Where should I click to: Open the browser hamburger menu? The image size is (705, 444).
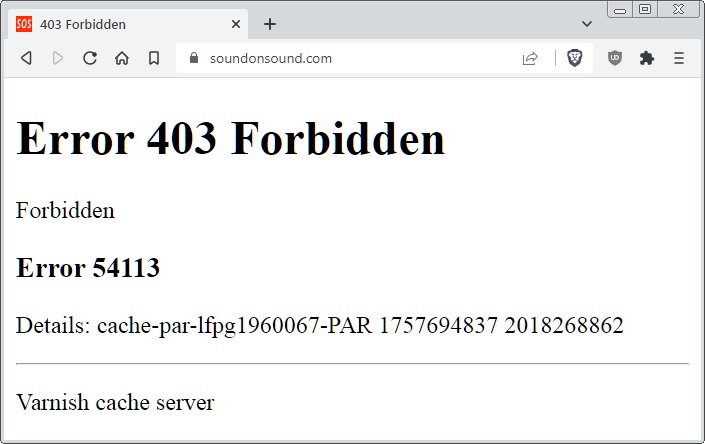tap(679, 58)
